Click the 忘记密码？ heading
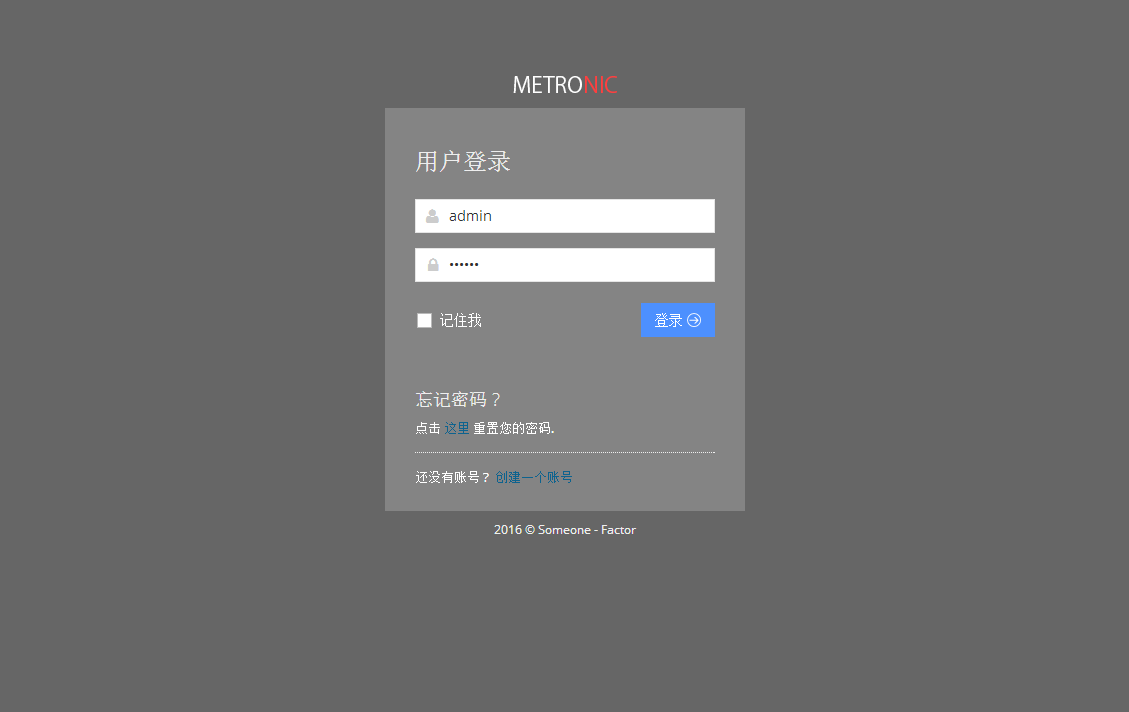Image resolution: width=1129 pixels, height=712 pixels. pyautogui.click(x=458, y=400)
